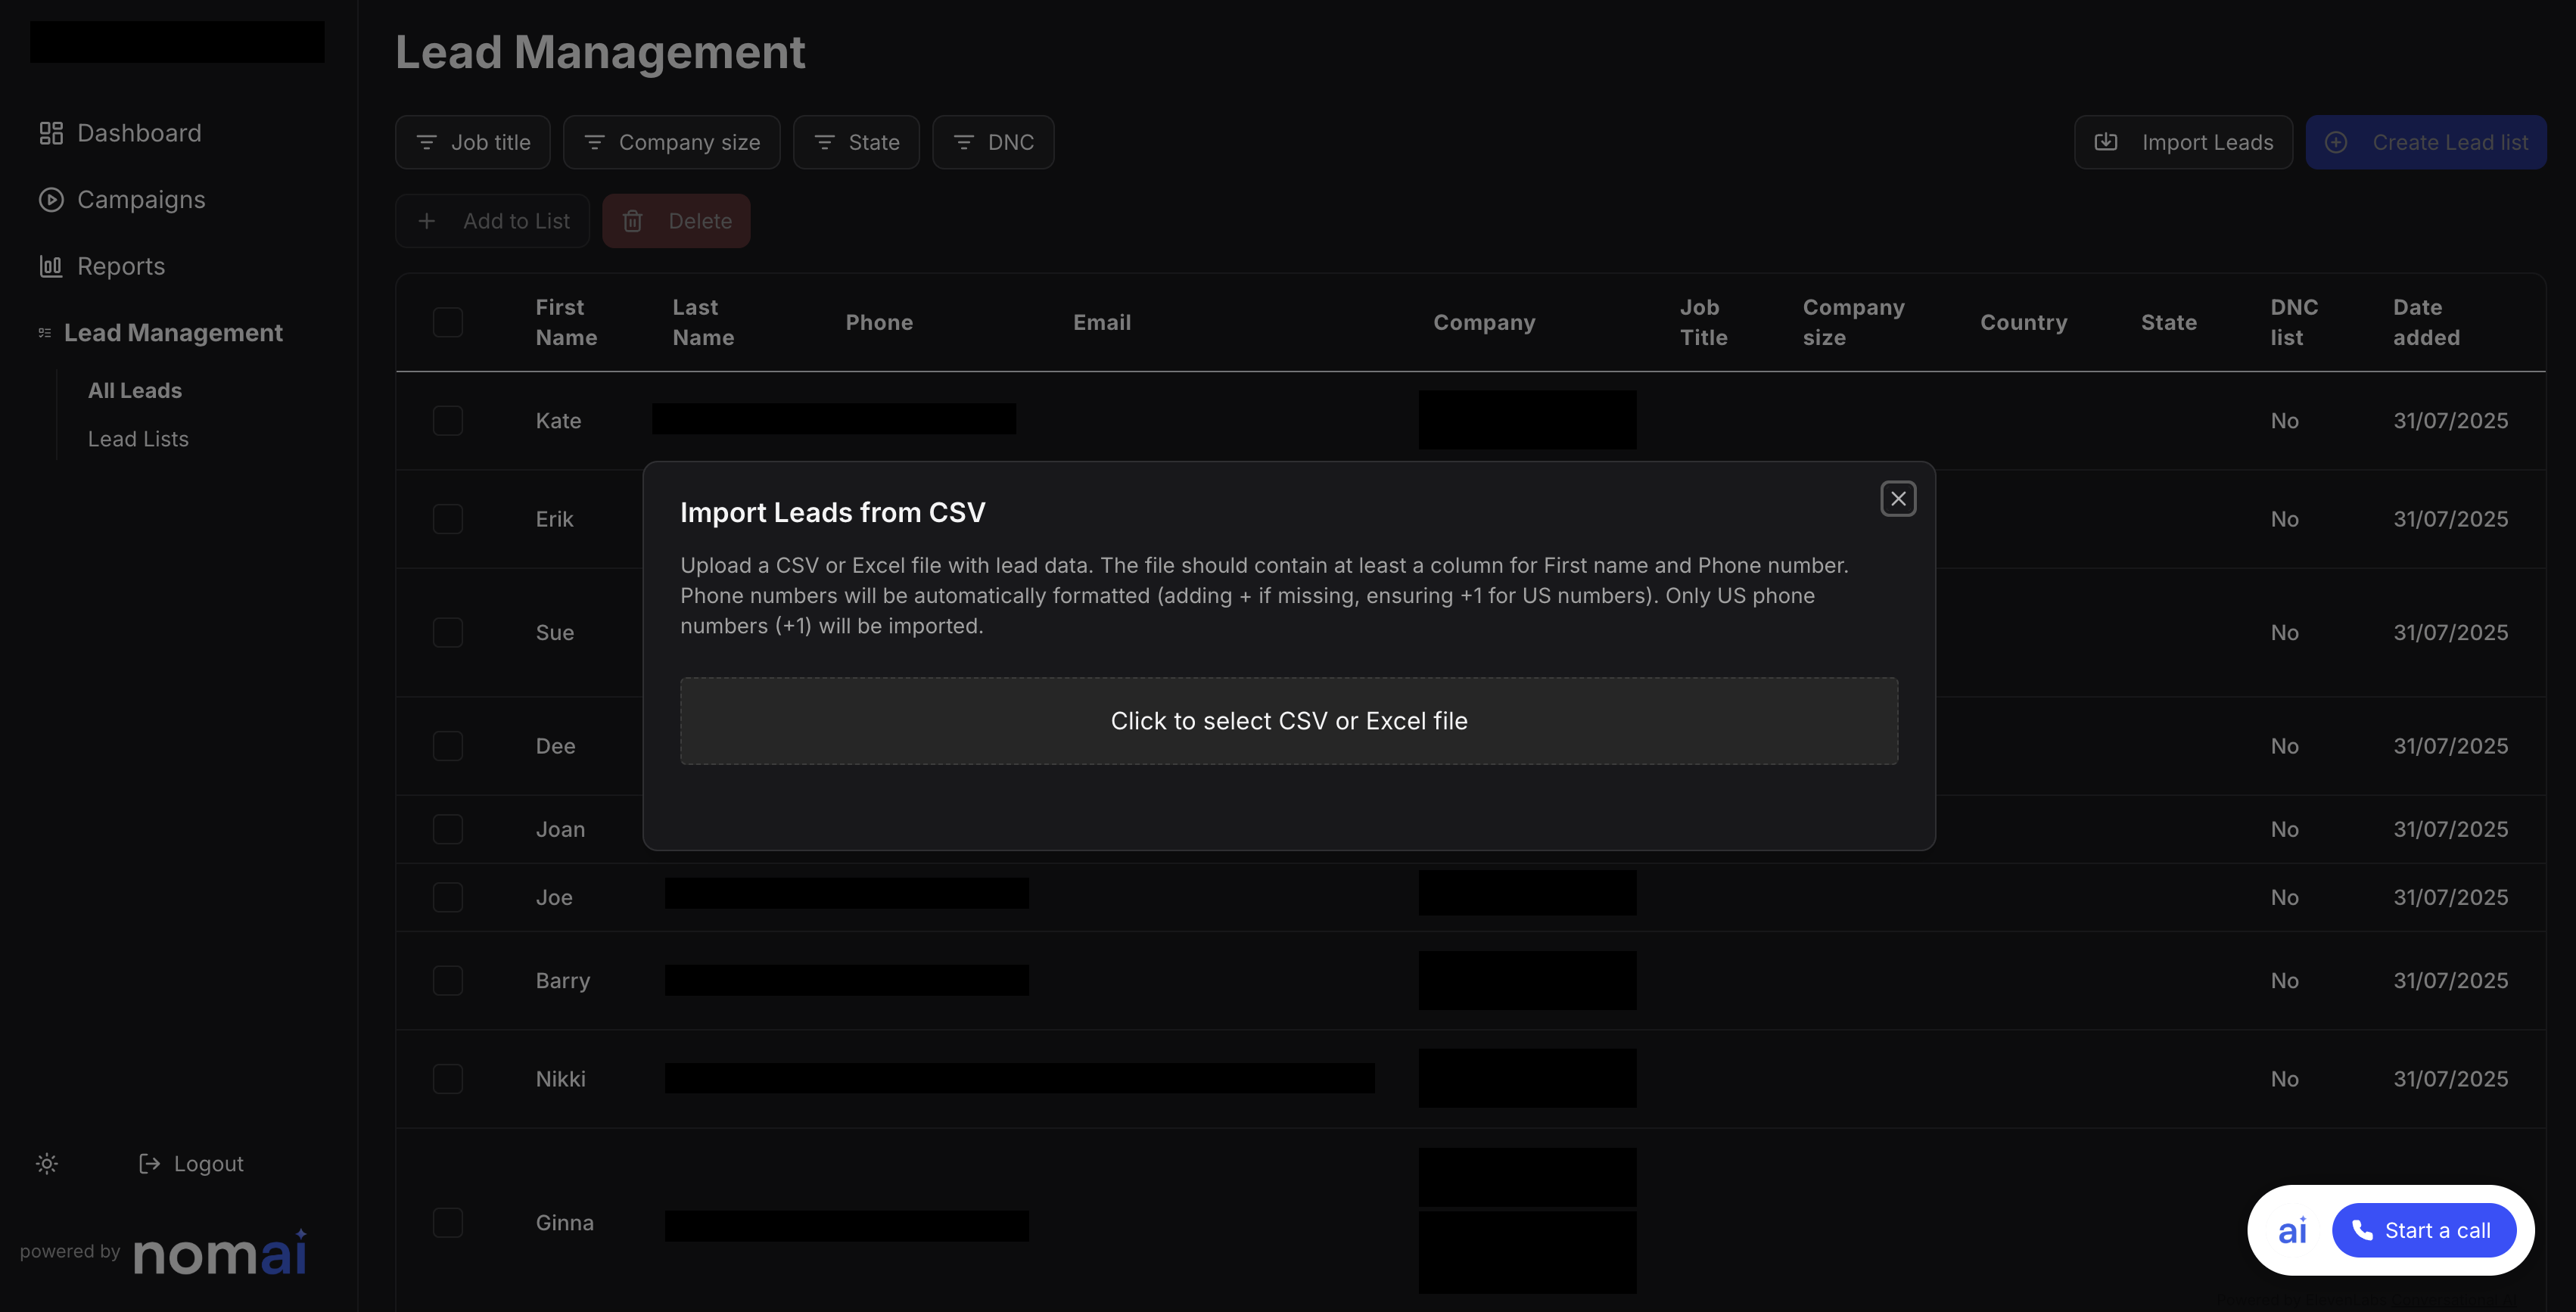Click the phone icon in Start a call
Screen dimensions: 2576x1312
coord(2362,1230)
